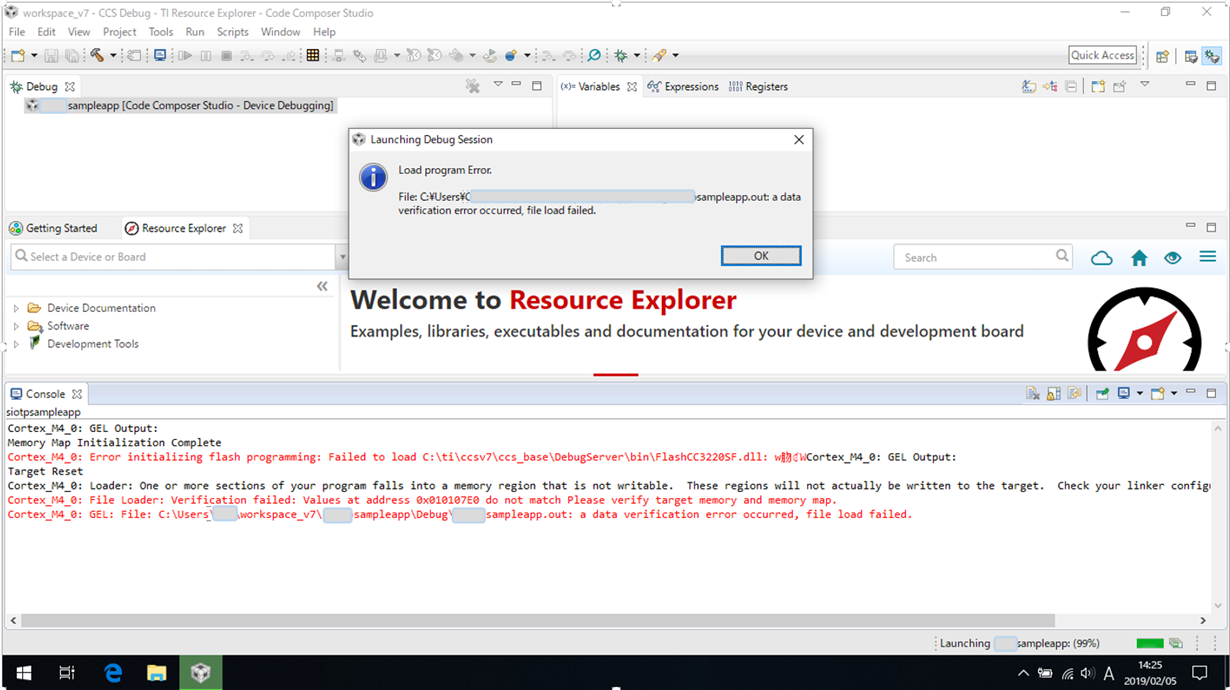Click Remove All Terminated Launches icon
The height and width of the screenshot is (690, 1230).
[x=473, y=87]
